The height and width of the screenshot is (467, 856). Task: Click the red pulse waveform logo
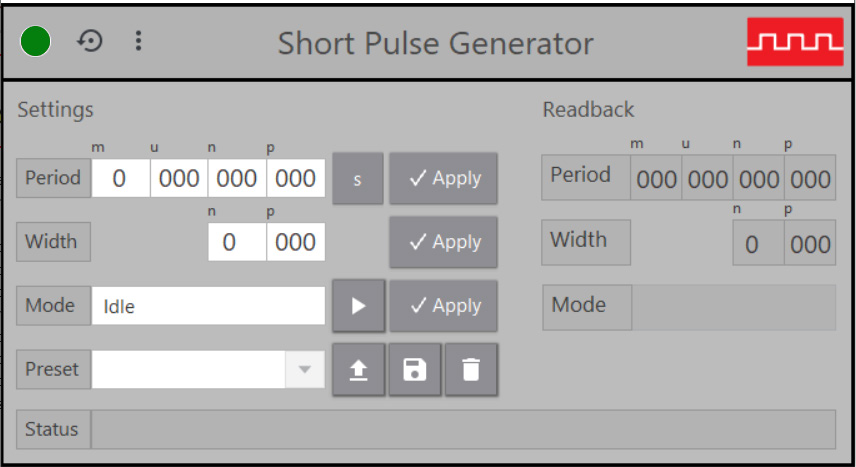point(795,43)
